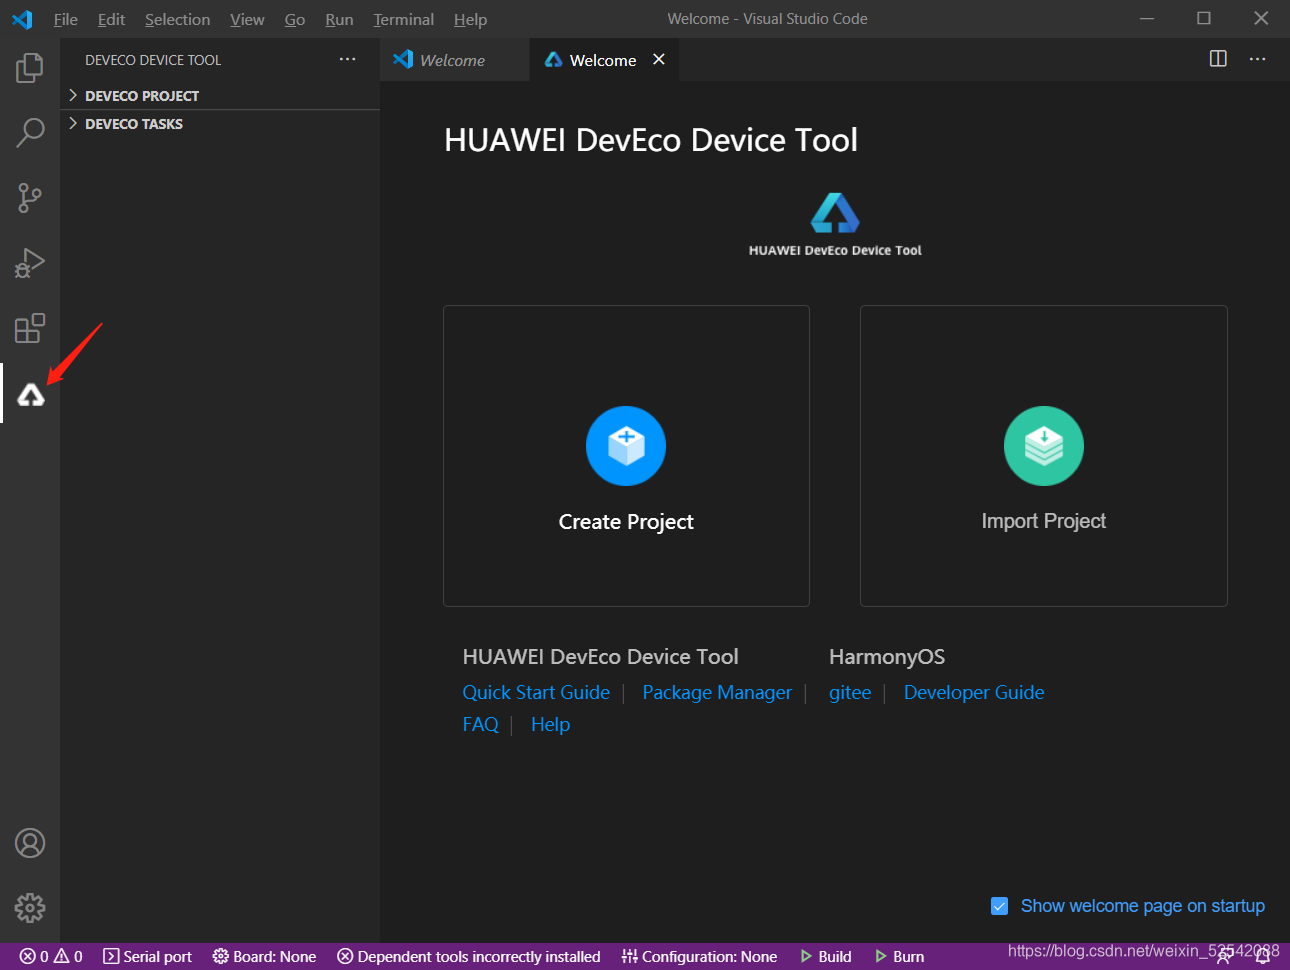This screenshot has height=970, width=1290.
Task: Open the Package Manager link
Action: (x=717, y=692)
